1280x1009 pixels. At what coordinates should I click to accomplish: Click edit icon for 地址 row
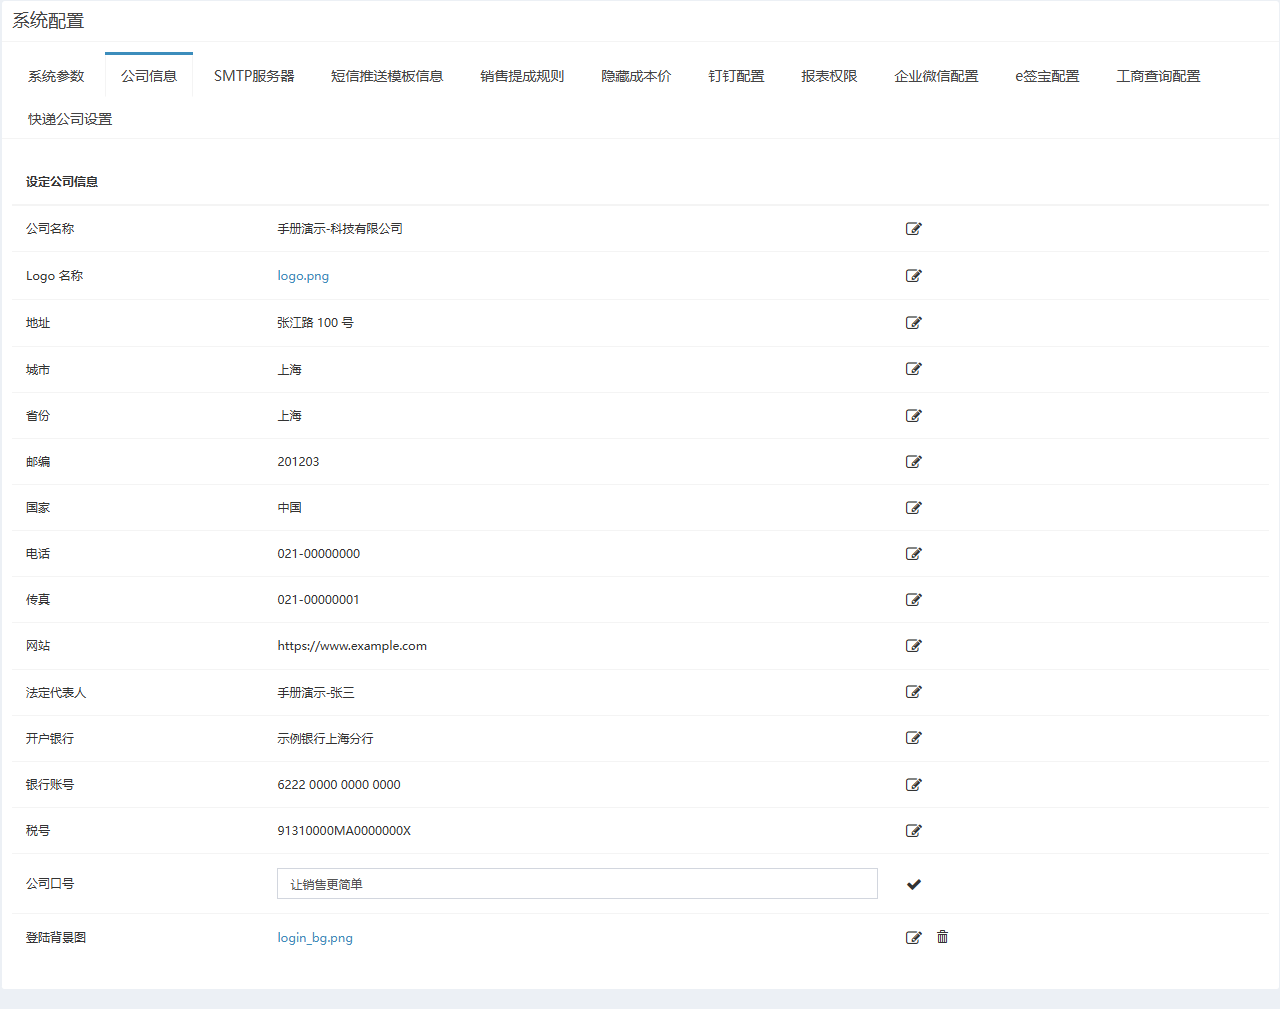913,323
